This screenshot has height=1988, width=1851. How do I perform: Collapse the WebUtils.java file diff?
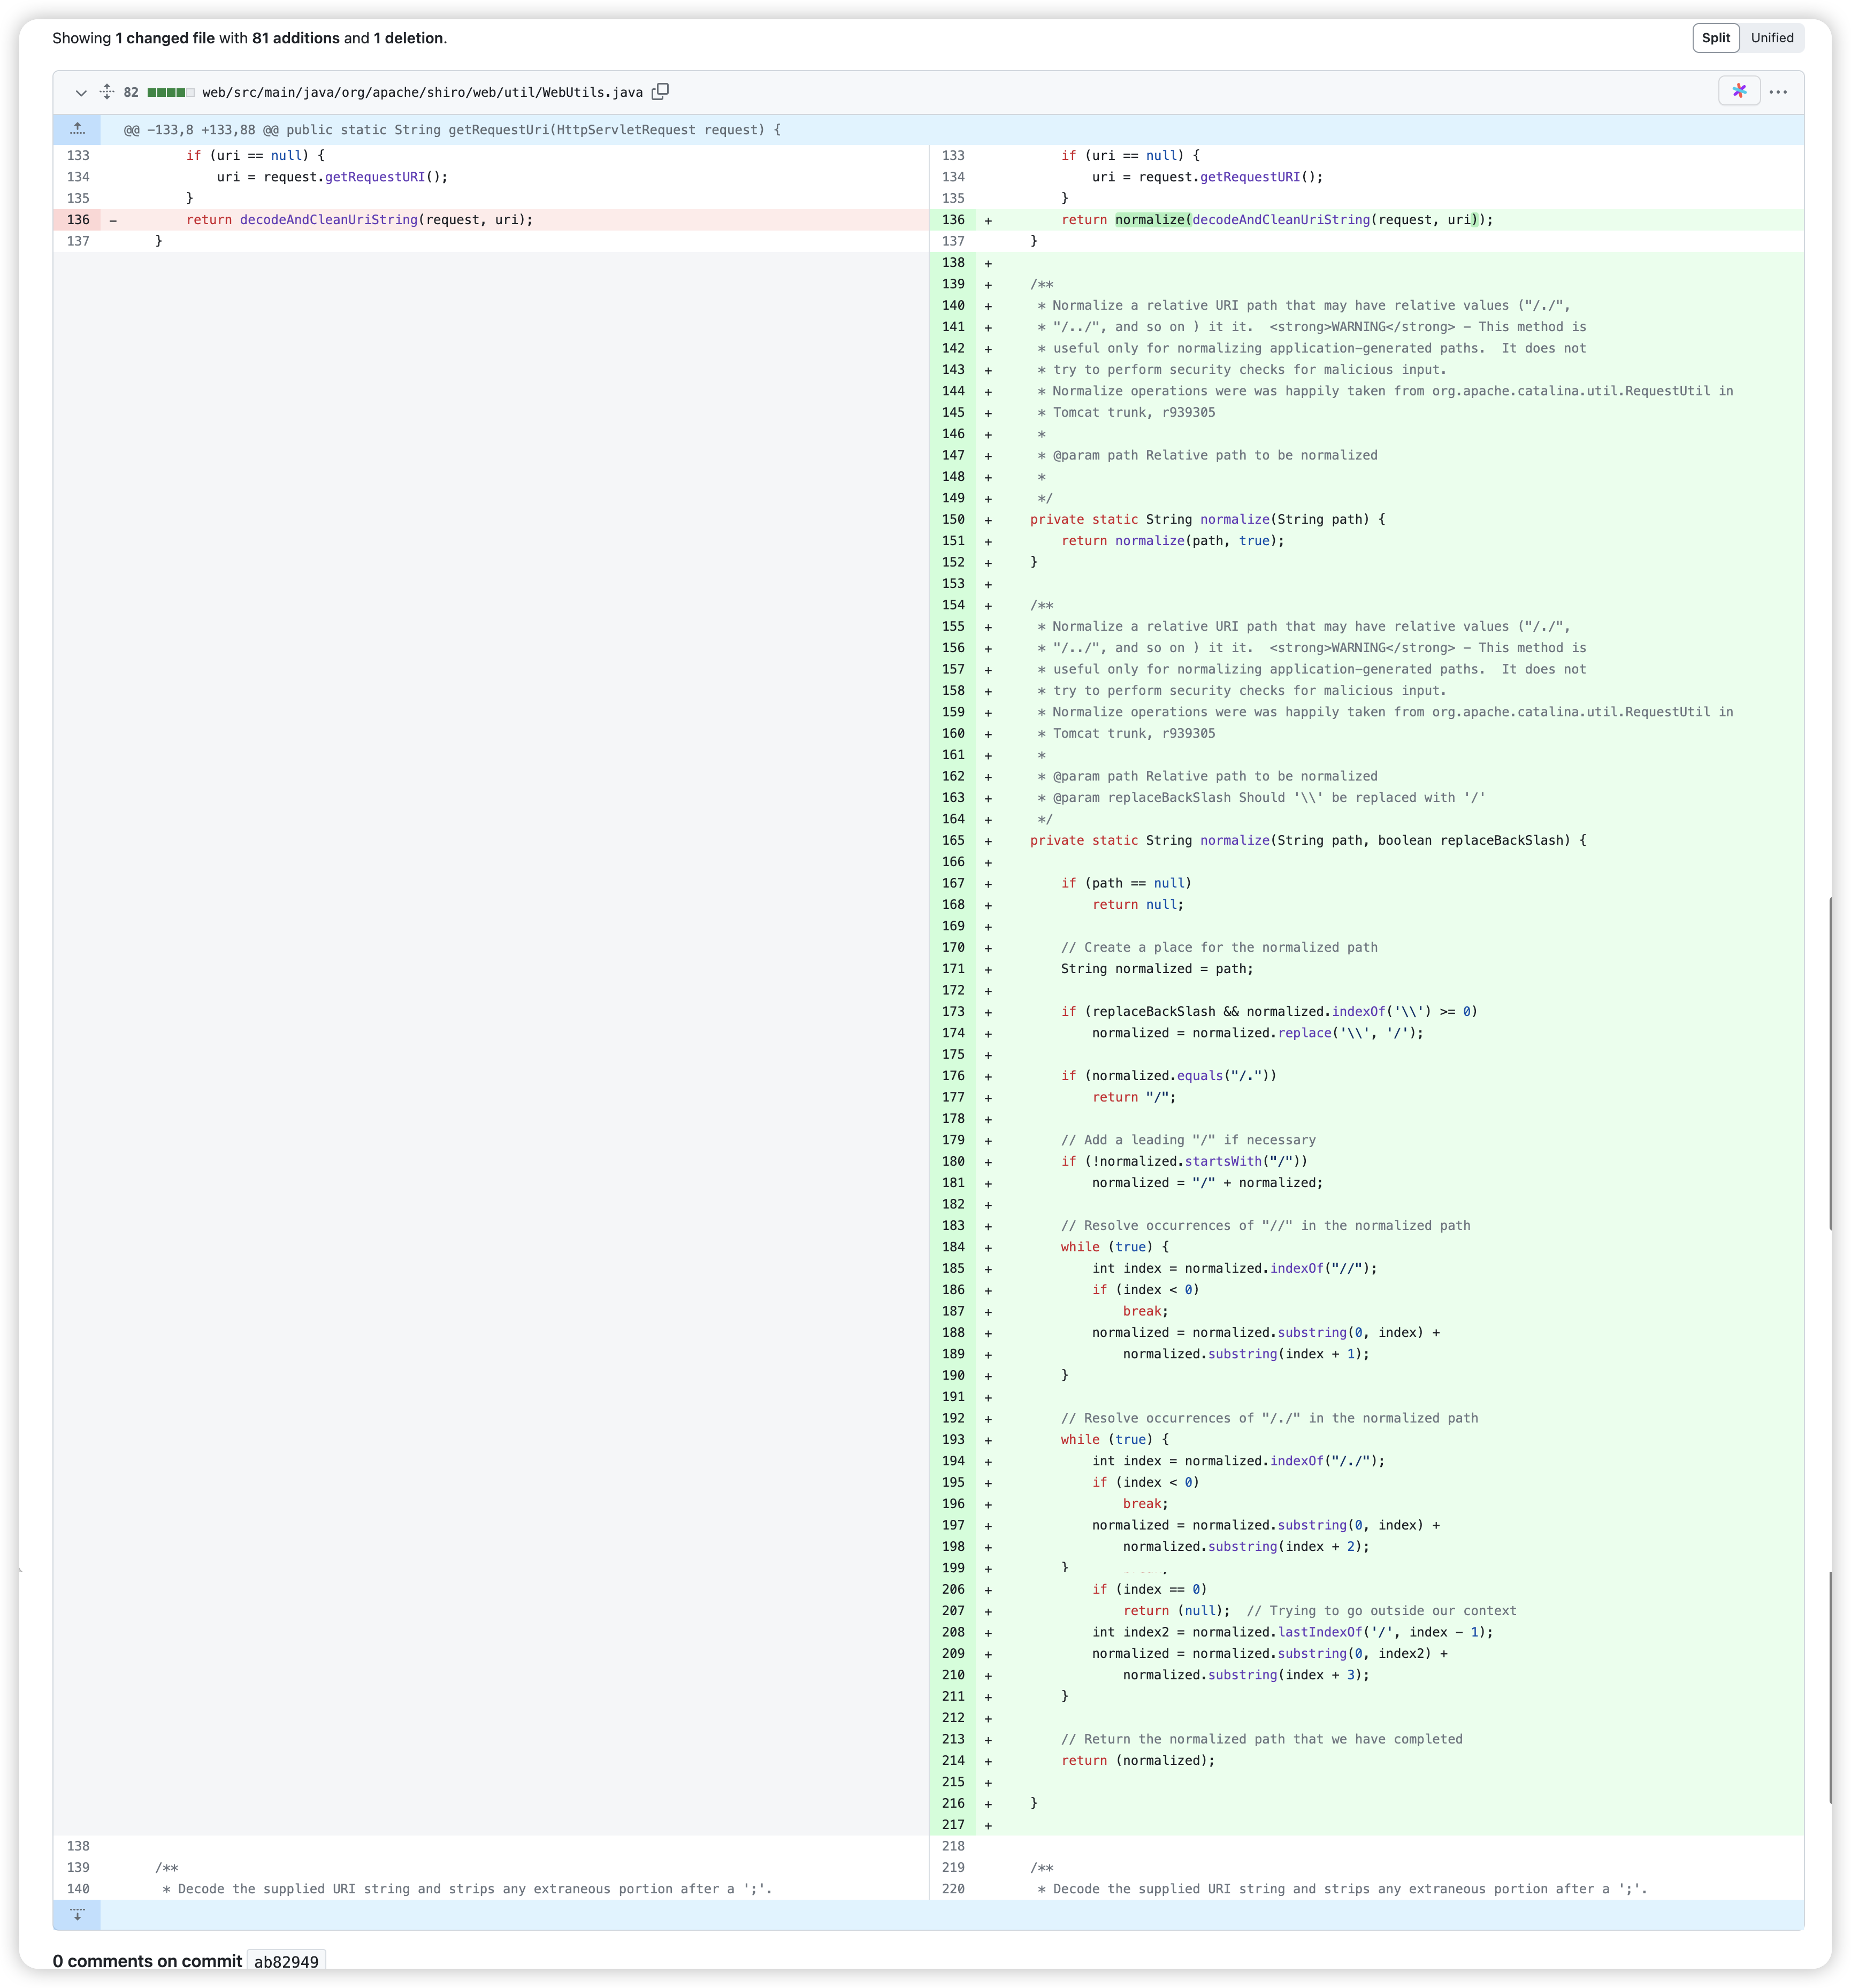pyautogui.click(x=81, y=93)
